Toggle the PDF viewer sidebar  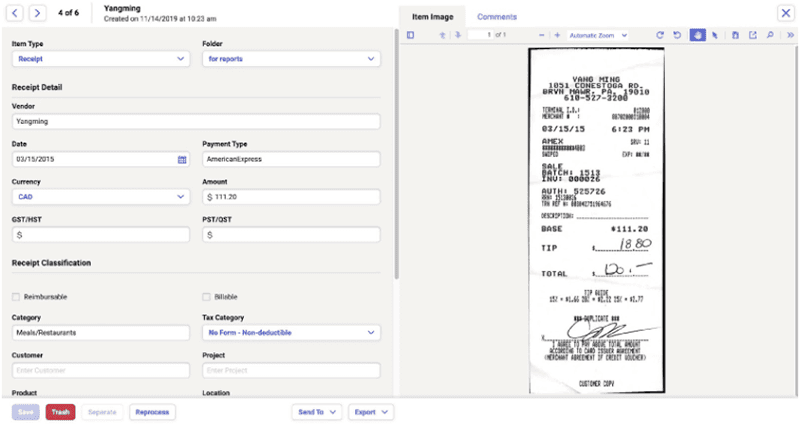tap(410, 35)
